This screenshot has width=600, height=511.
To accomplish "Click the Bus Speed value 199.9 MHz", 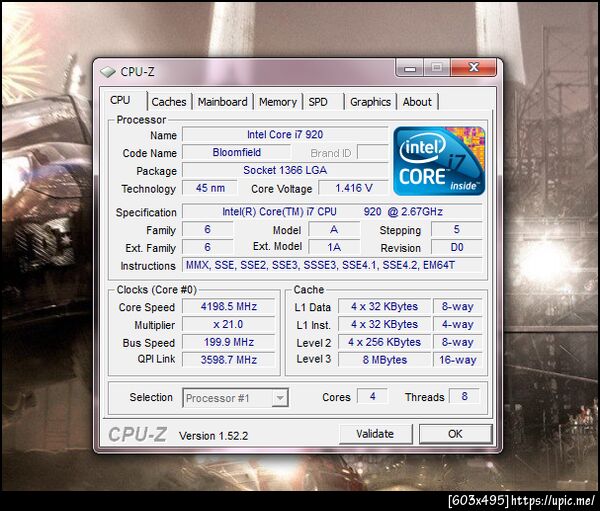I will point(229,342).
